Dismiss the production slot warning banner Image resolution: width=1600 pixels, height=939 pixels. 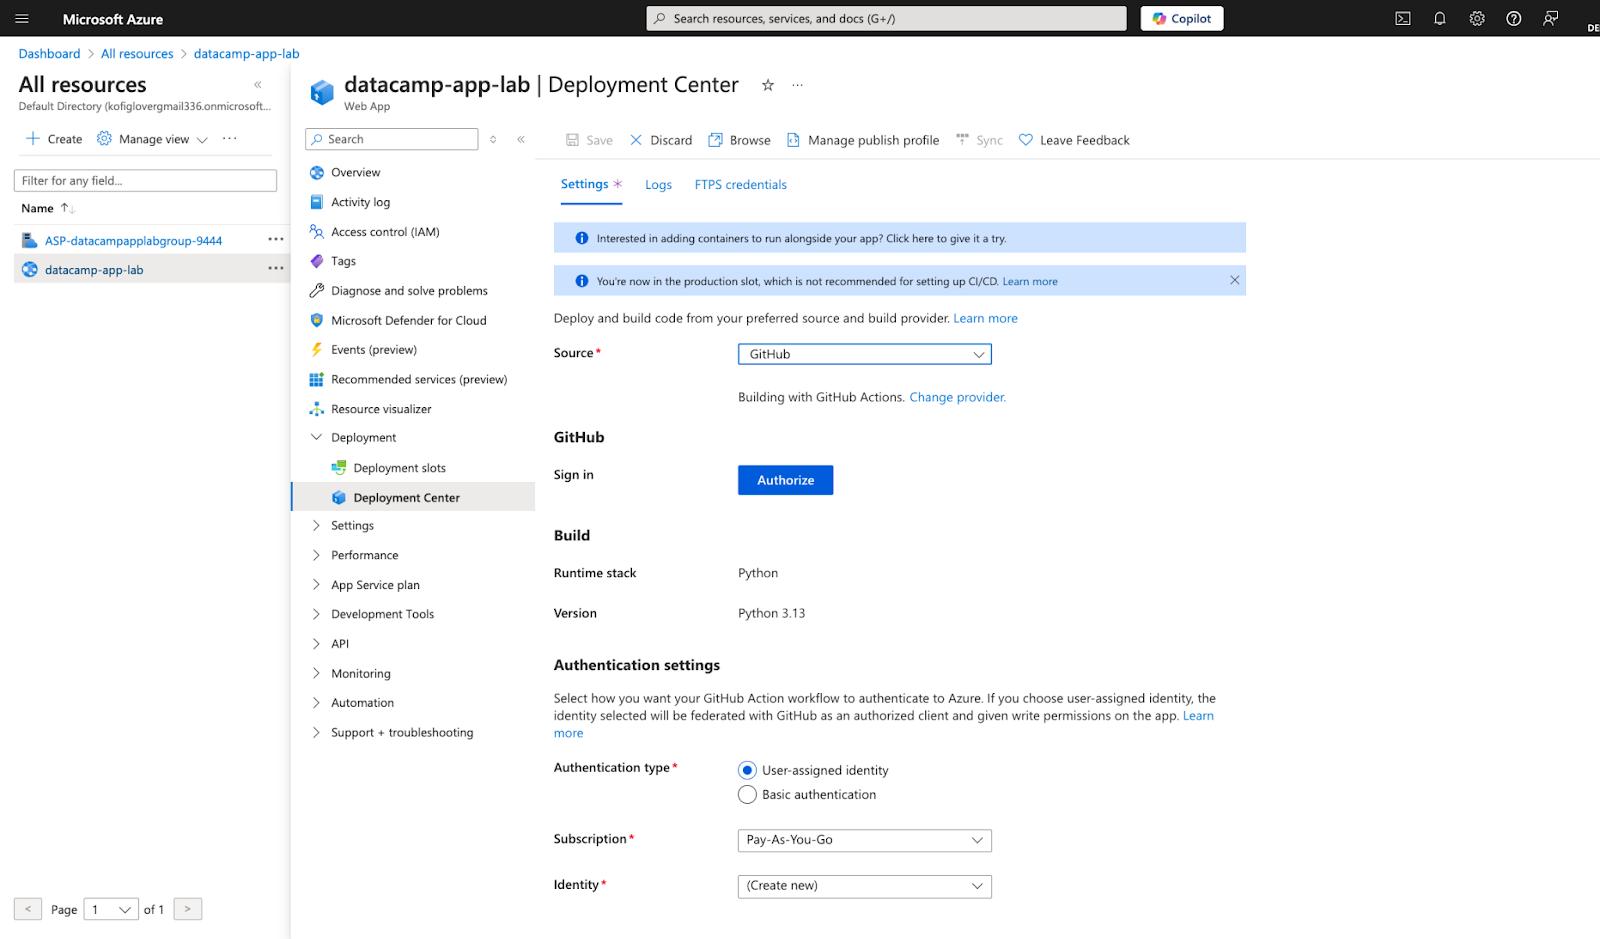coord(1234,280)
